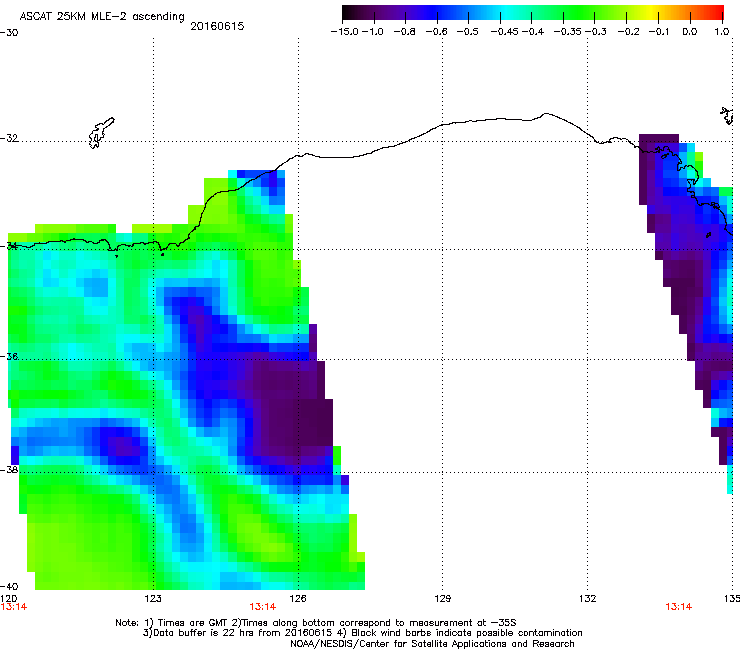Click the island outline at the top right edge
The image size is (740, 650).
[727, 116]
